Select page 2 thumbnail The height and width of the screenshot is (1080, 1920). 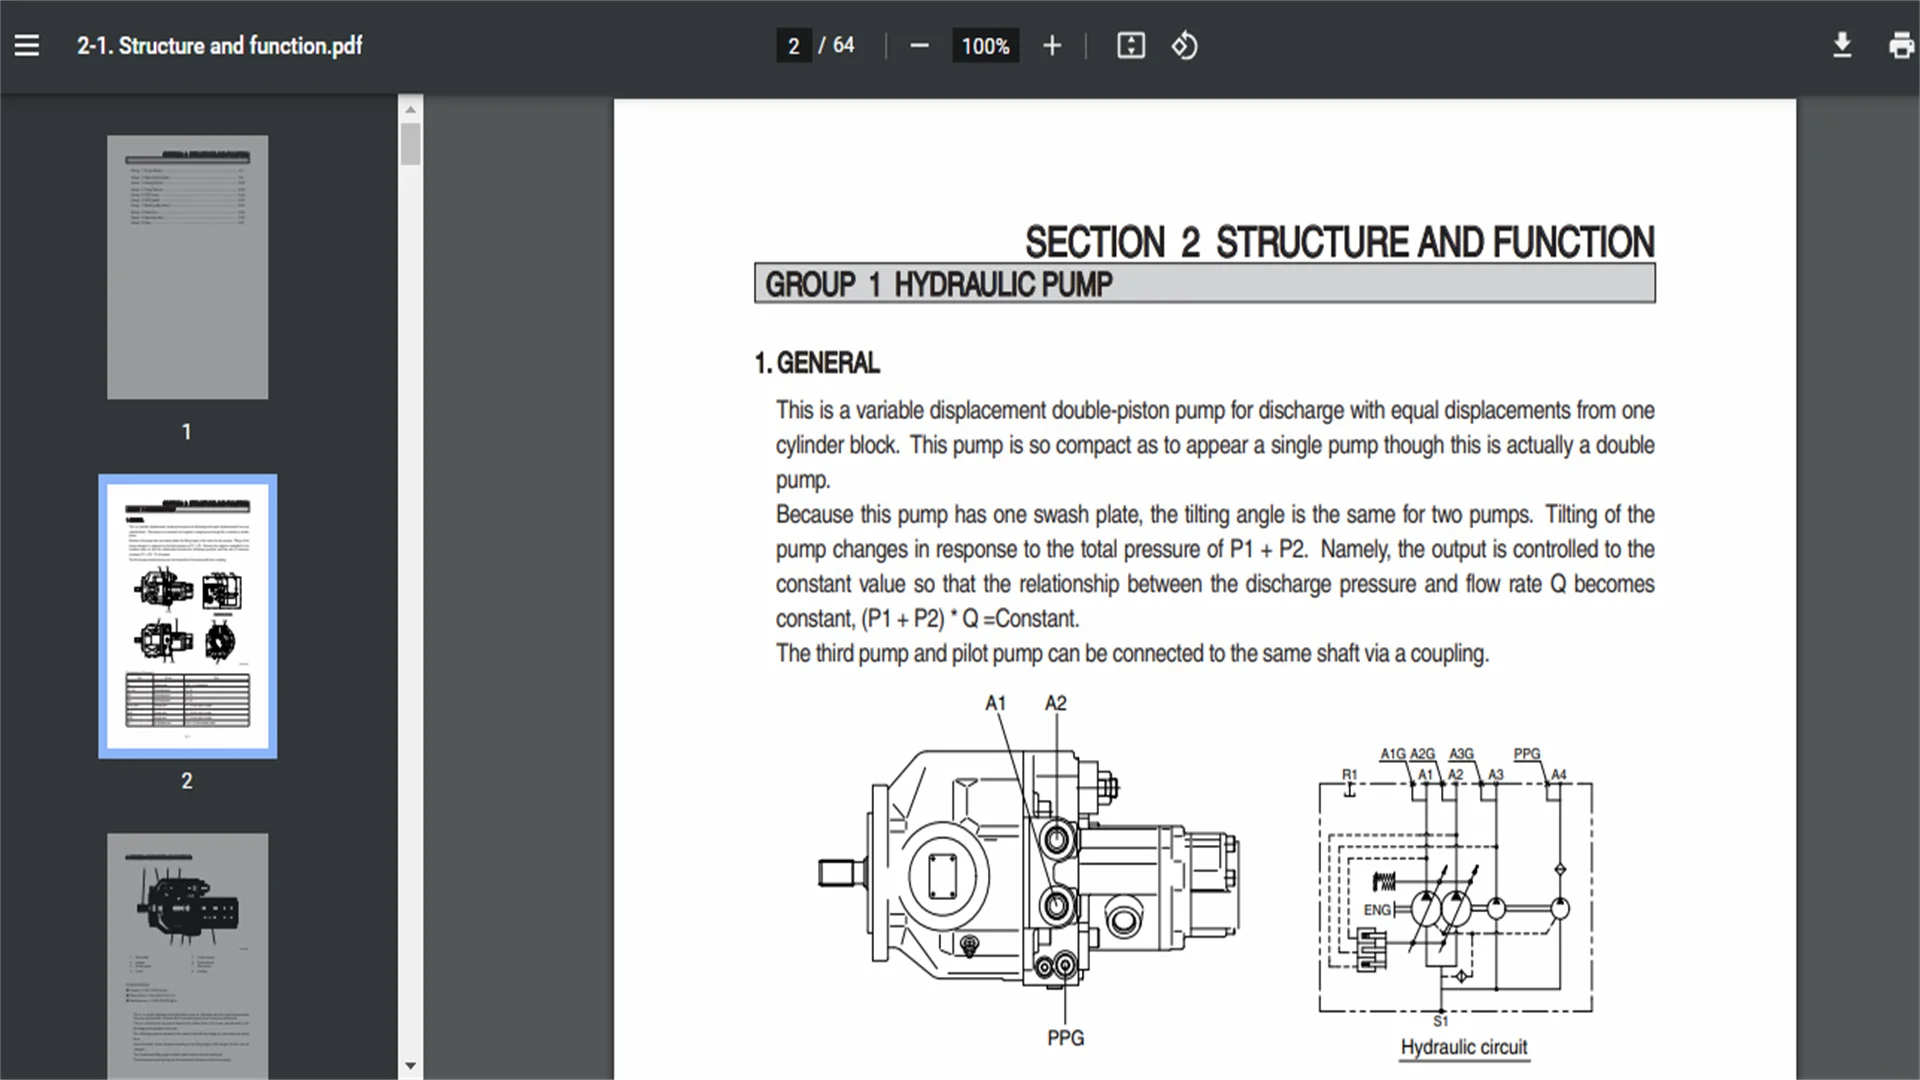click(x=188, y=616)
